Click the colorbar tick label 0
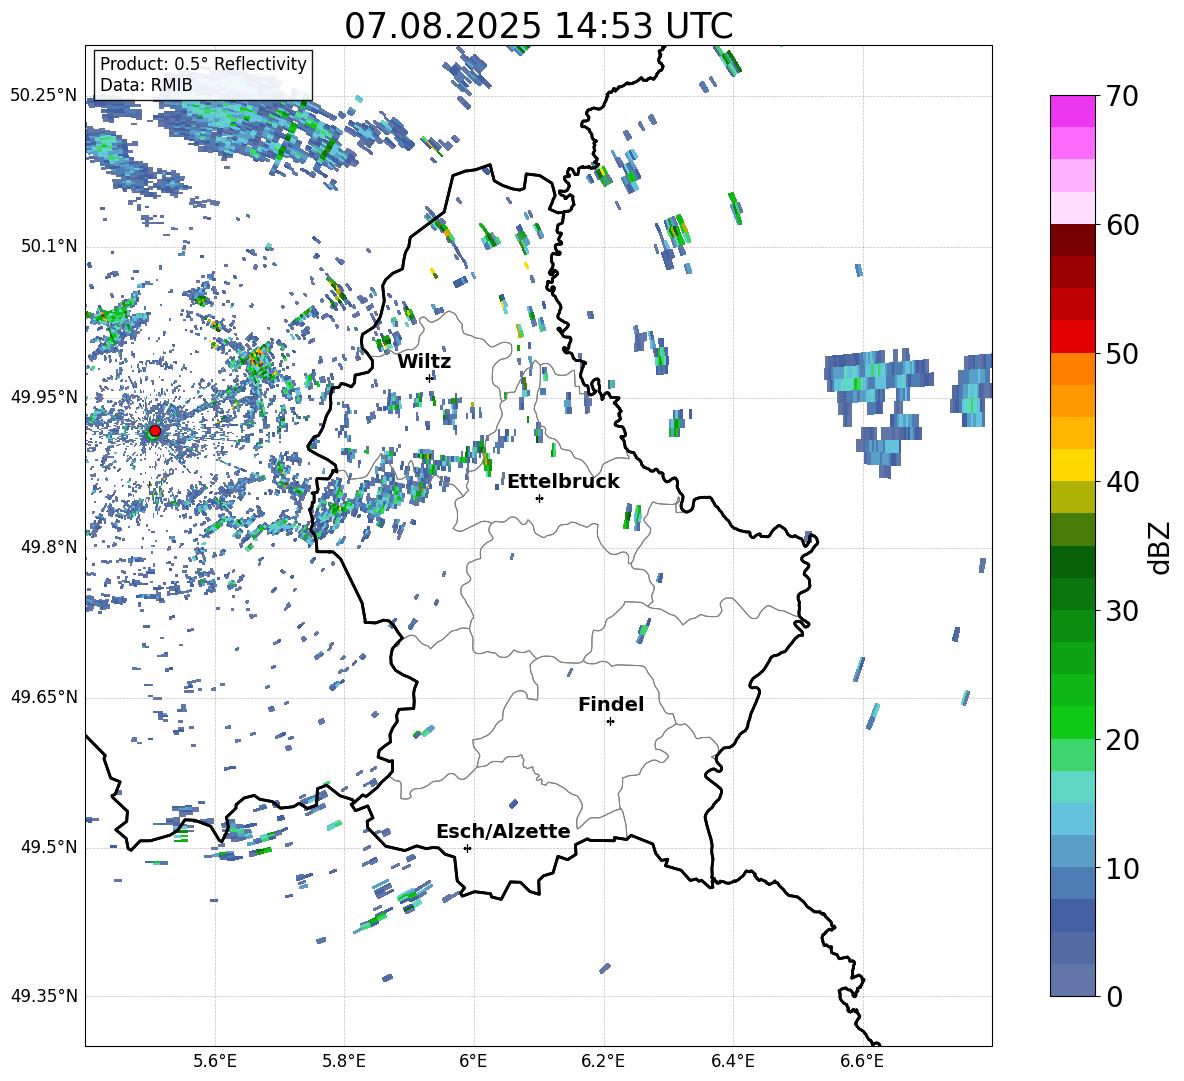 [1114, 996]
